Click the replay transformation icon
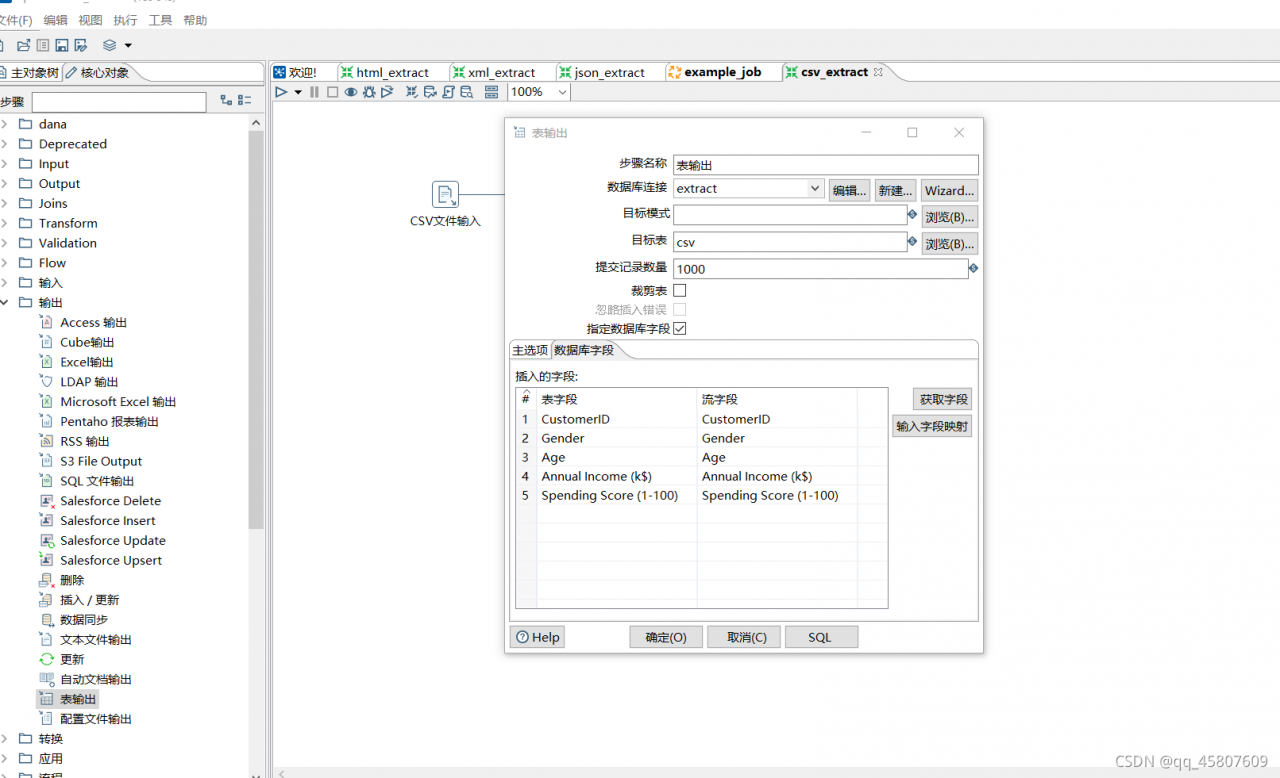This screenshot has height=778, width=1280. click(387, 92)
